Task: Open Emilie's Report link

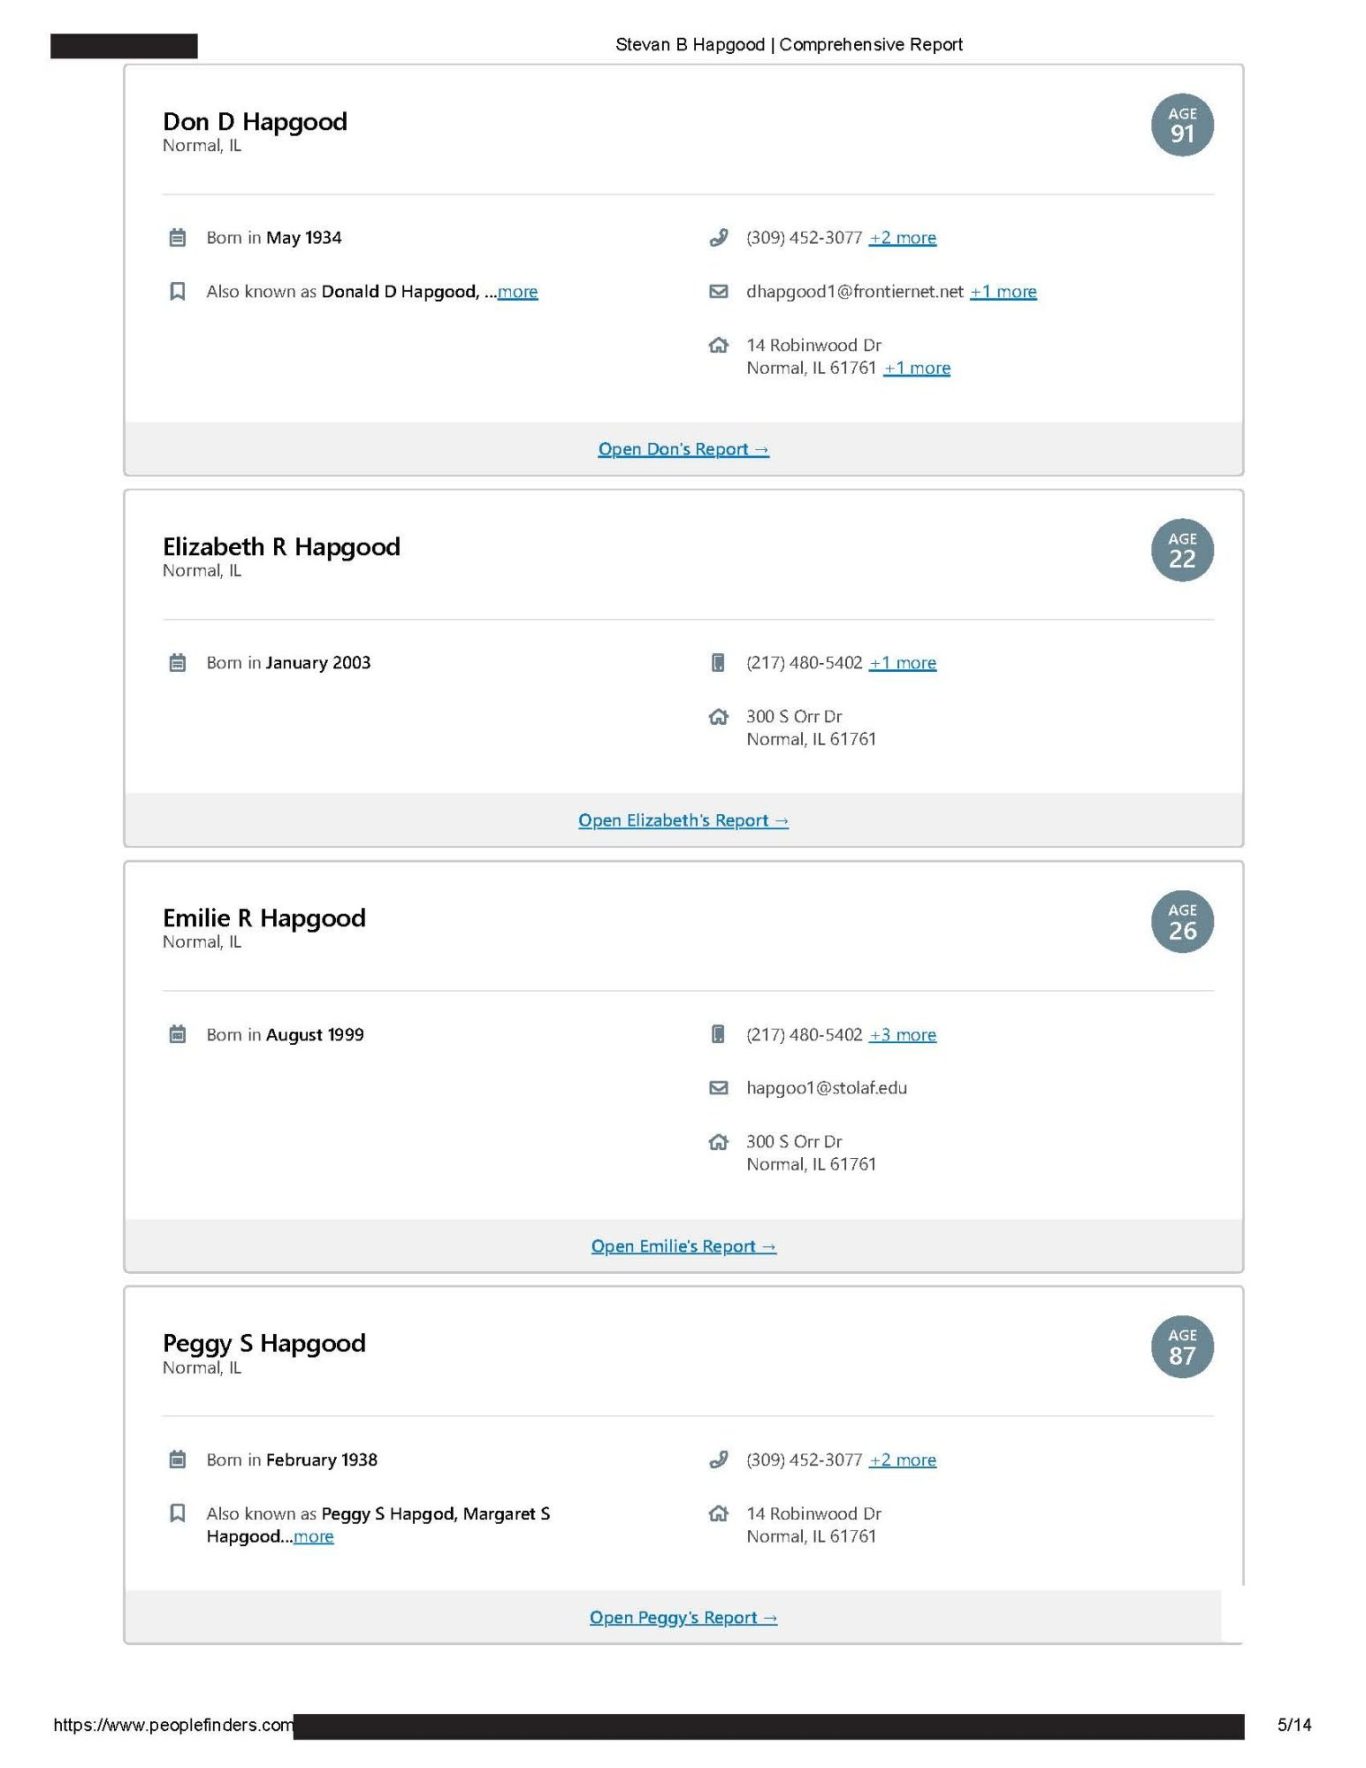Action: coord(683,1247)
